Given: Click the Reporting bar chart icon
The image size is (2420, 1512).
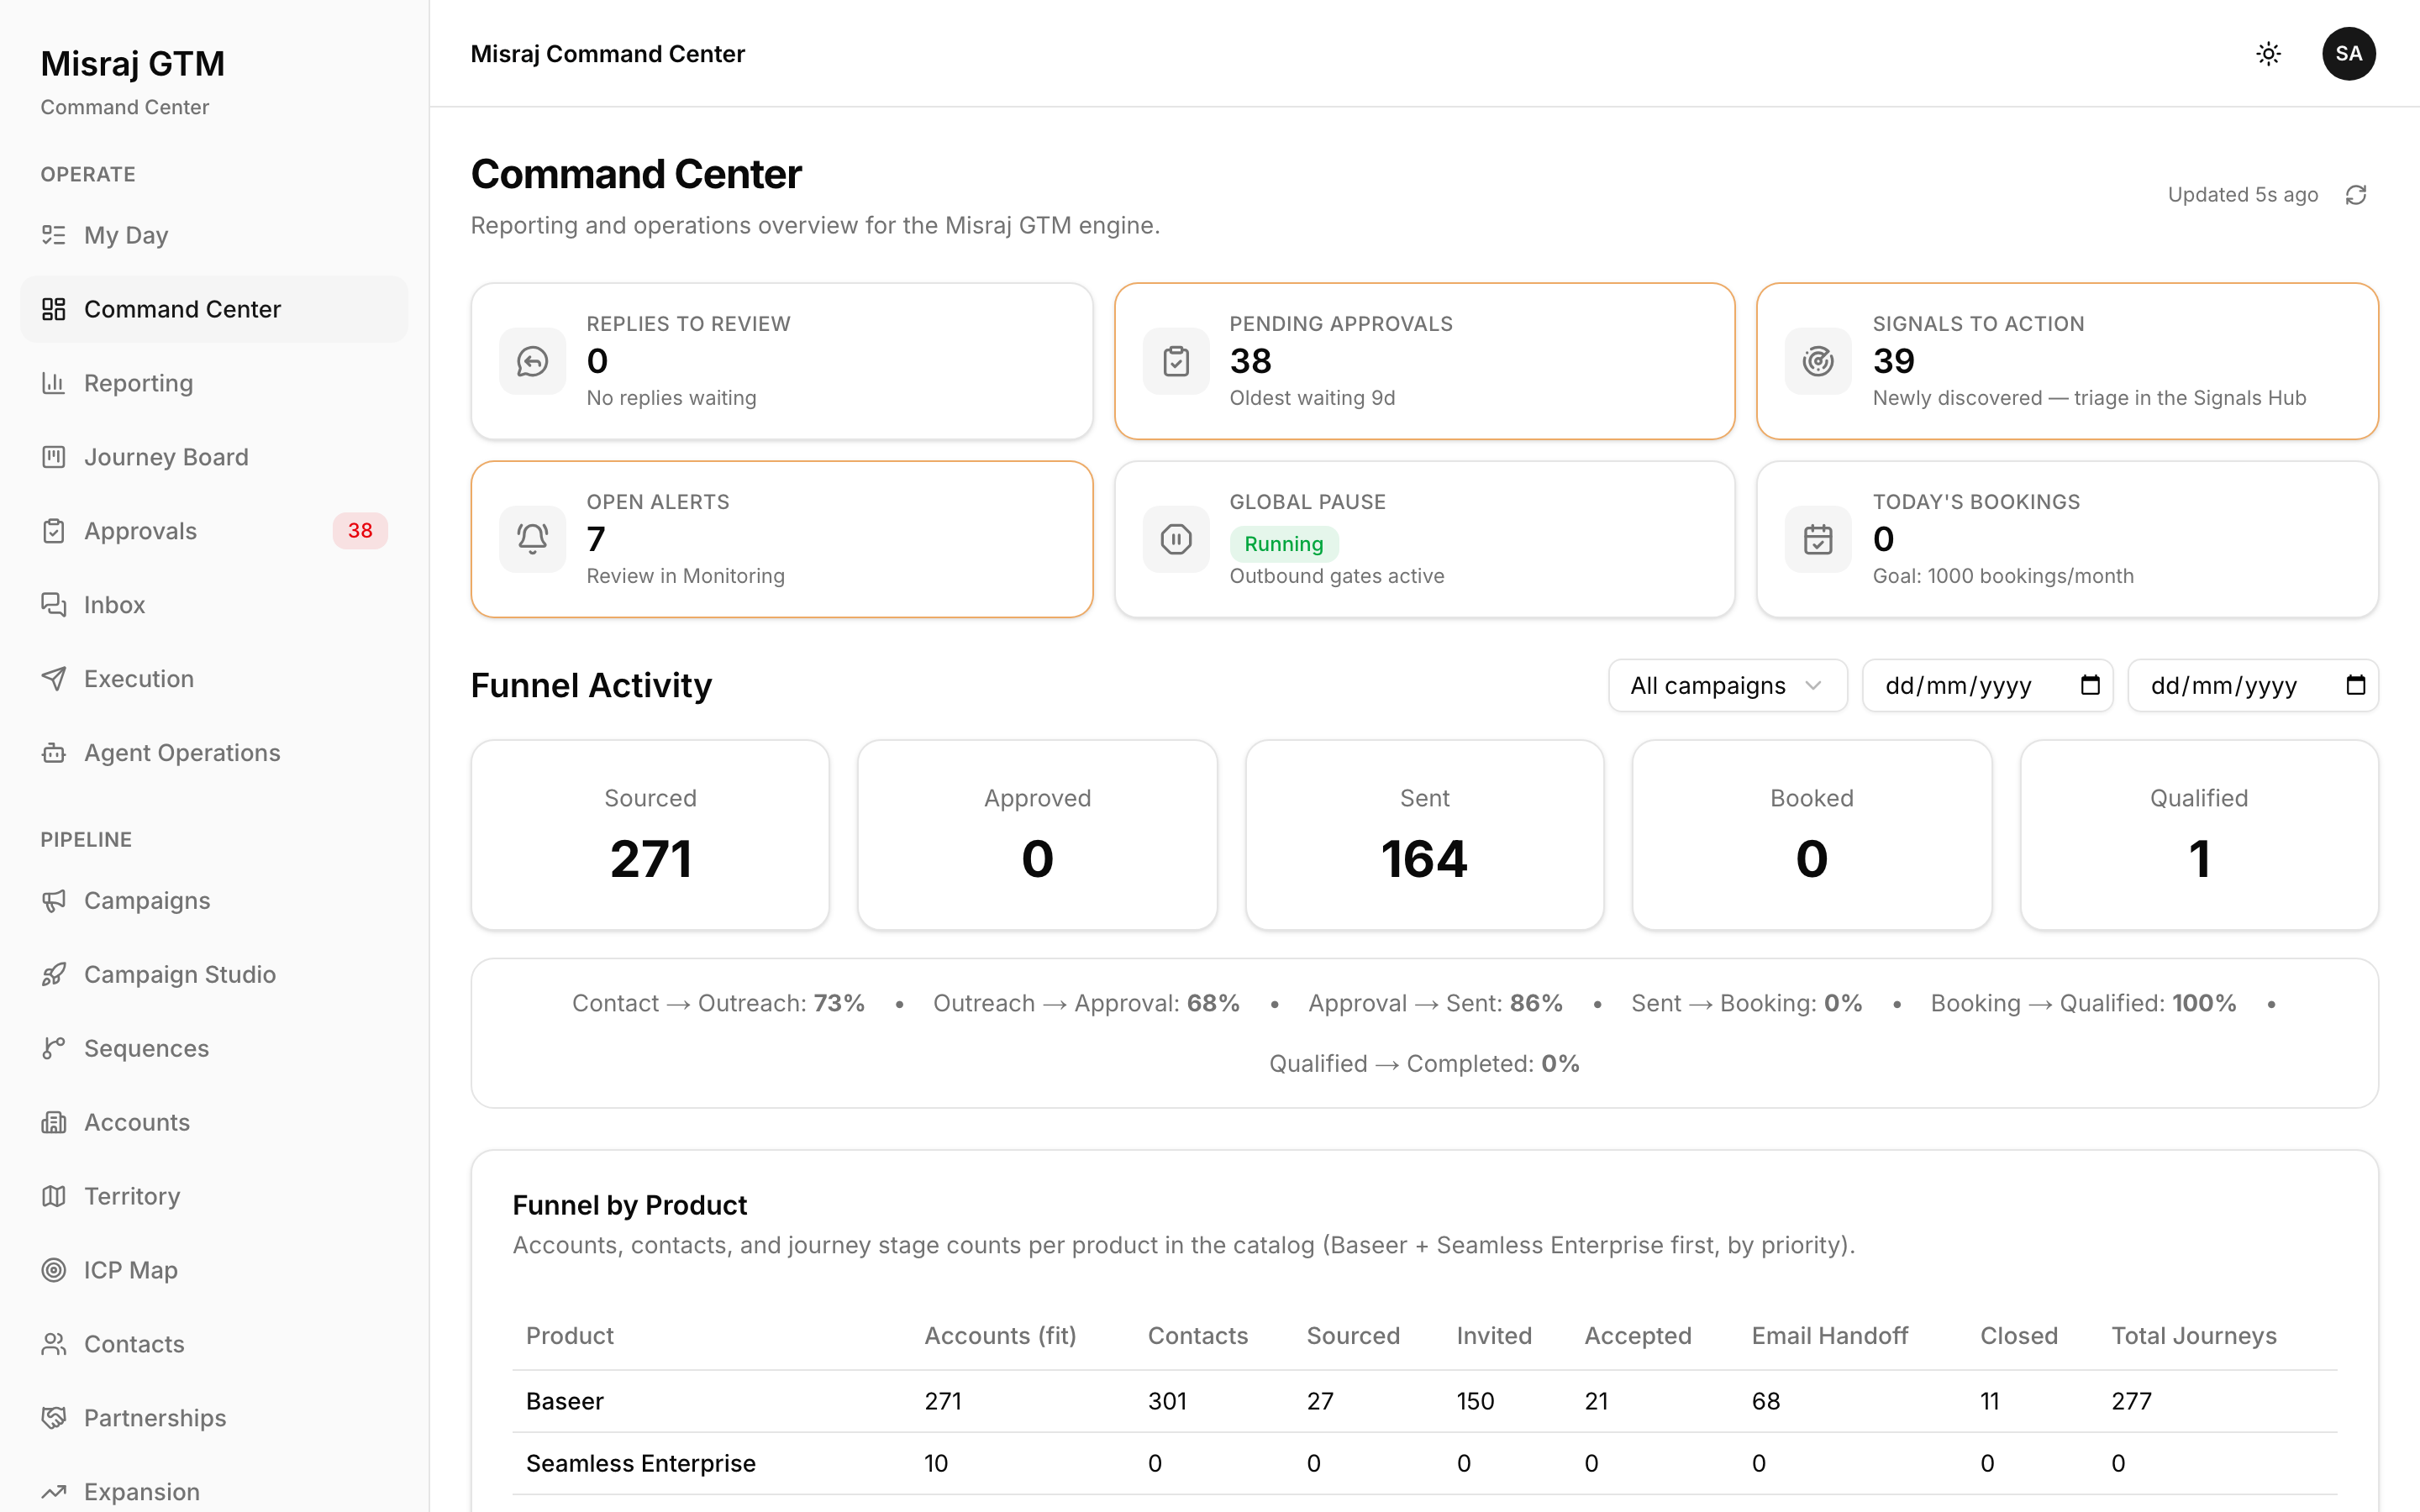Looking at the screenshot, I should [54, 383].
